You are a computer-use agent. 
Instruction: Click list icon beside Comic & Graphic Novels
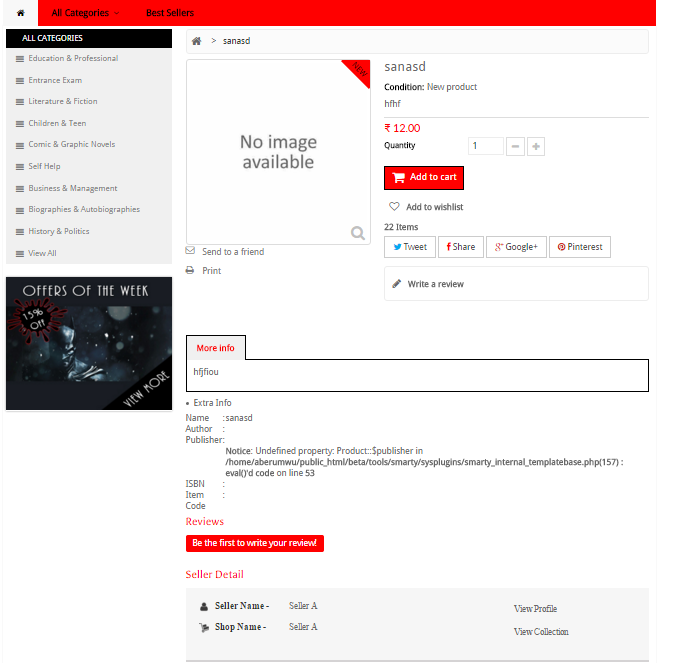tap(20, 145)
